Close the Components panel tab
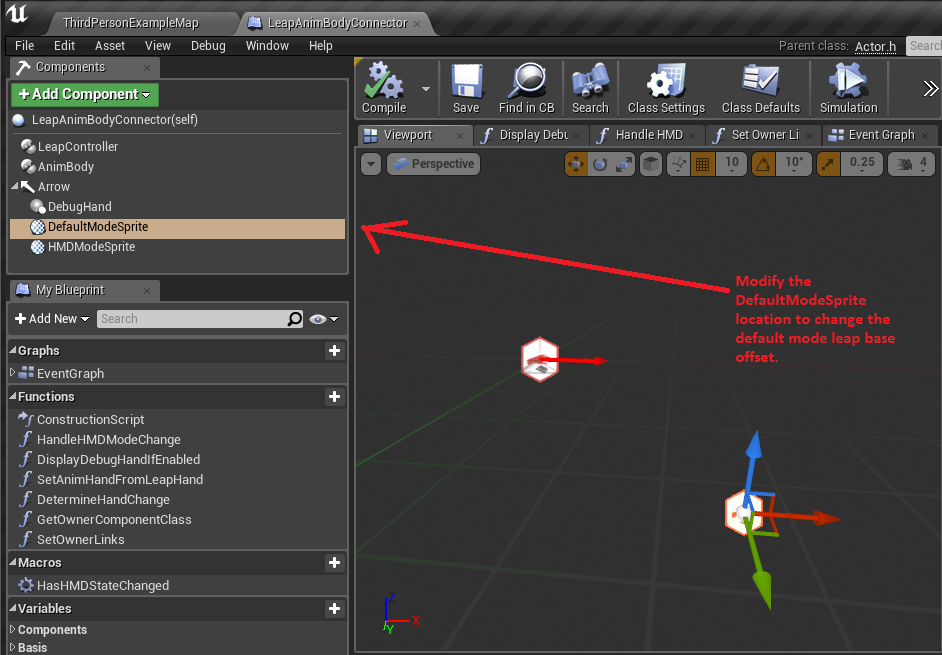 [x=147, y=68]
